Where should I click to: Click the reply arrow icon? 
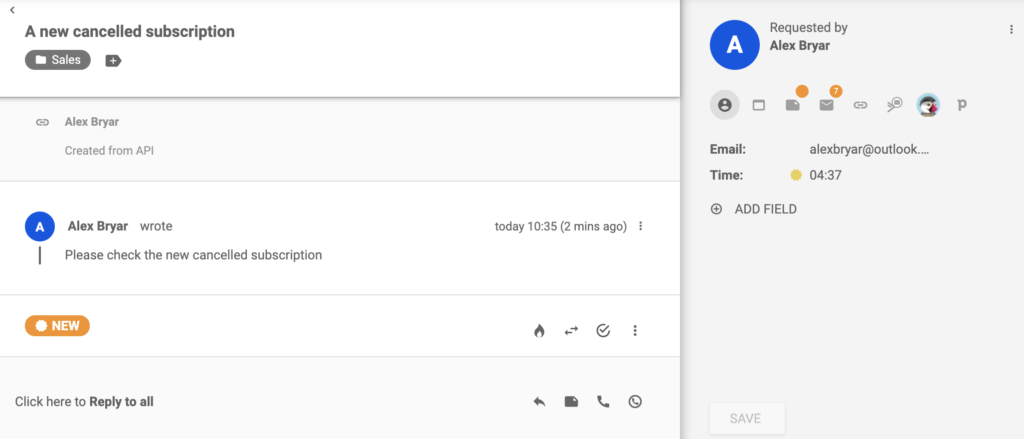click(539, 402)
